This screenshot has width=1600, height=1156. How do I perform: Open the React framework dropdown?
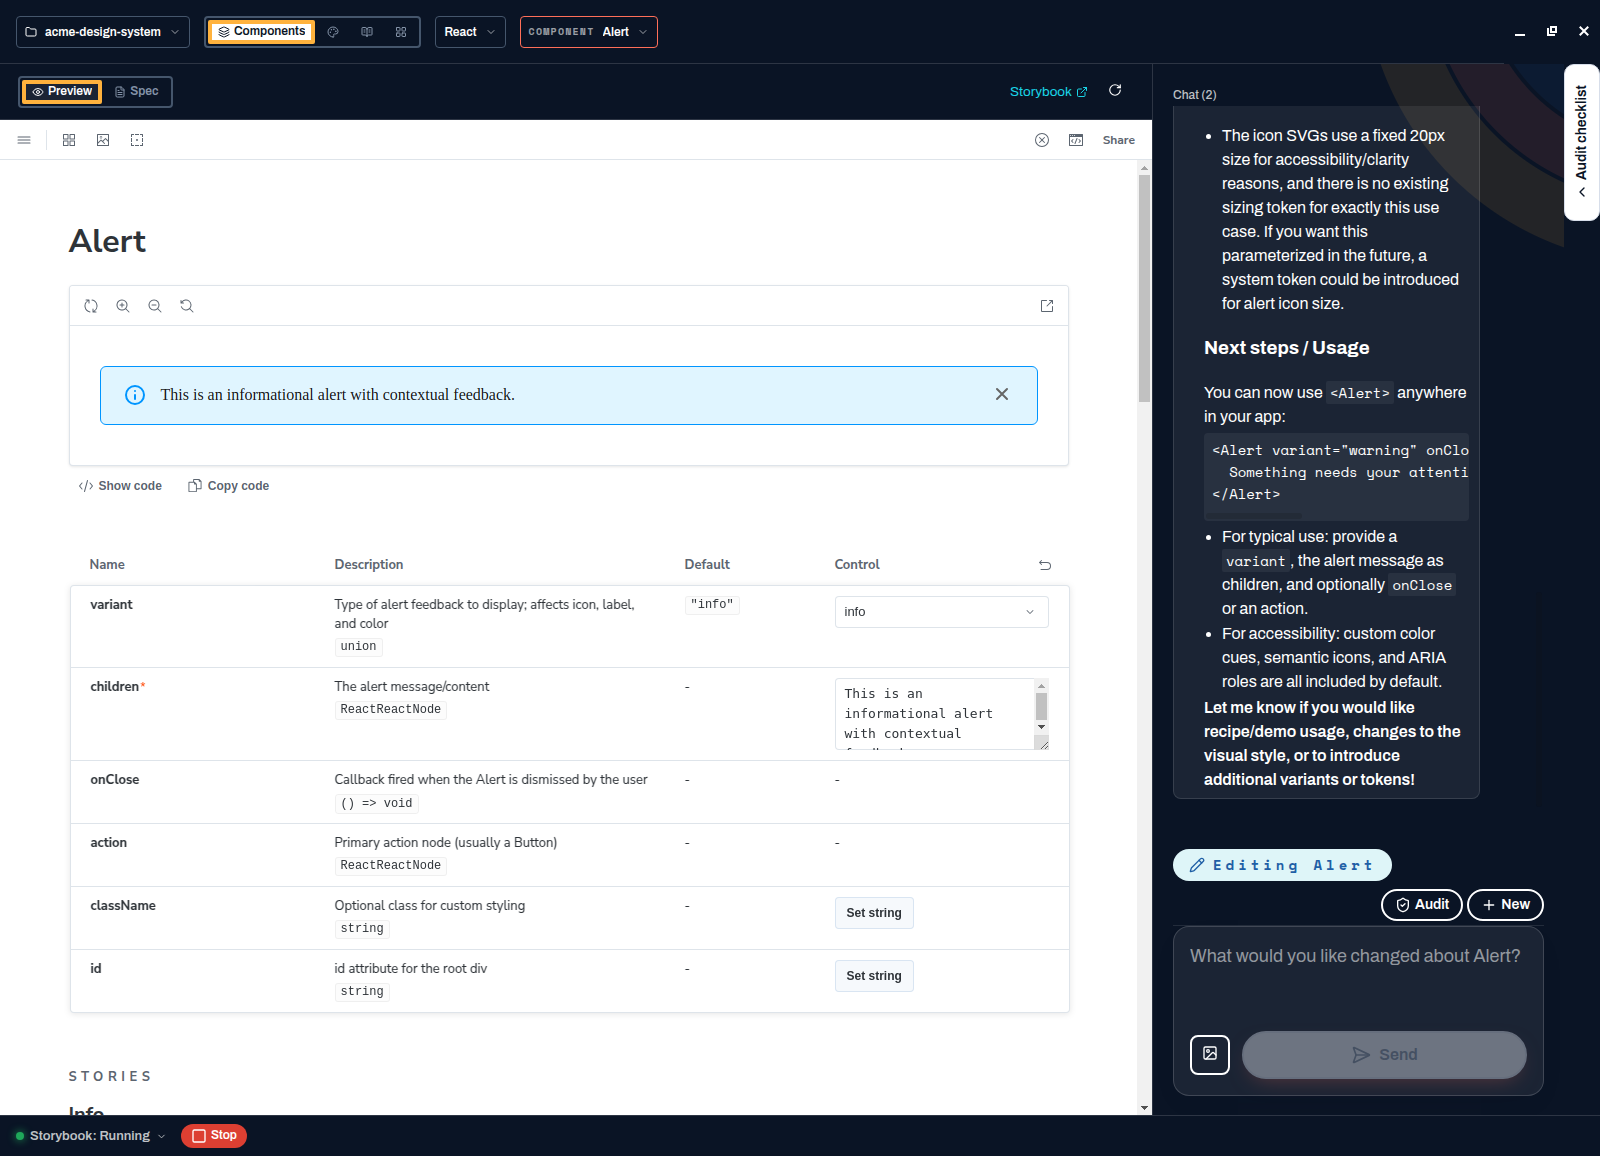click(470, 32)
